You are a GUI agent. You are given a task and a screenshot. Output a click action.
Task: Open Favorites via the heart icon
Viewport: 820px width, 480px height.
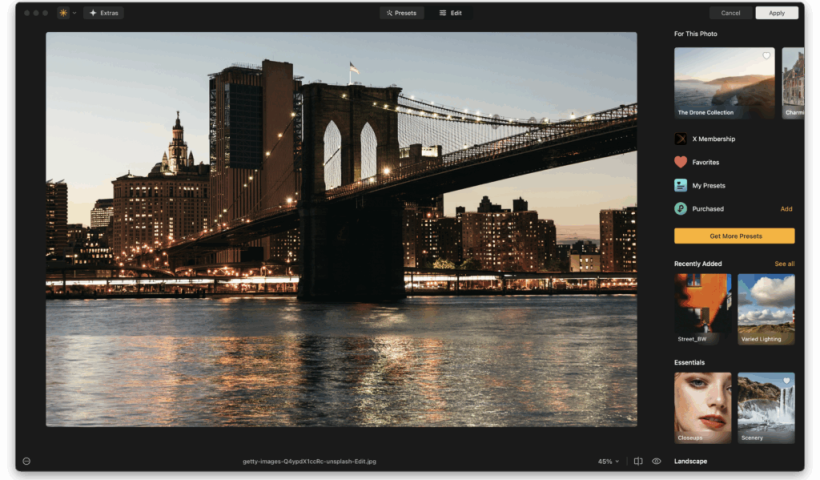[x=681, y=162]
